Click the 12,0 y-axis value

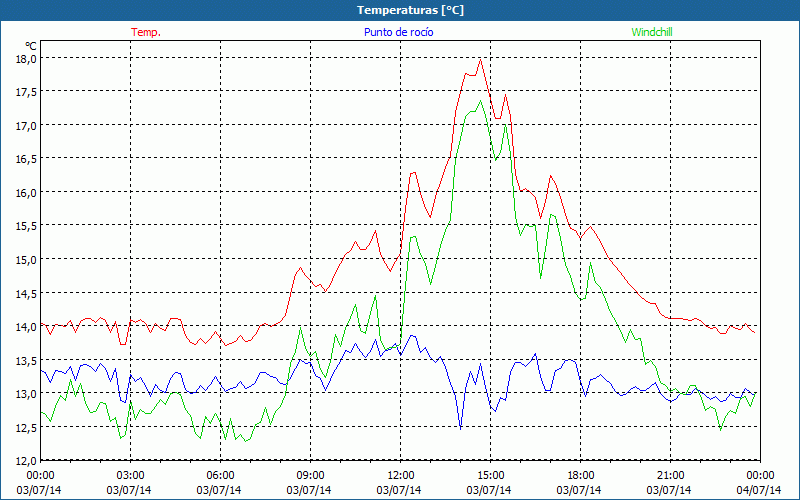[27, 461]
